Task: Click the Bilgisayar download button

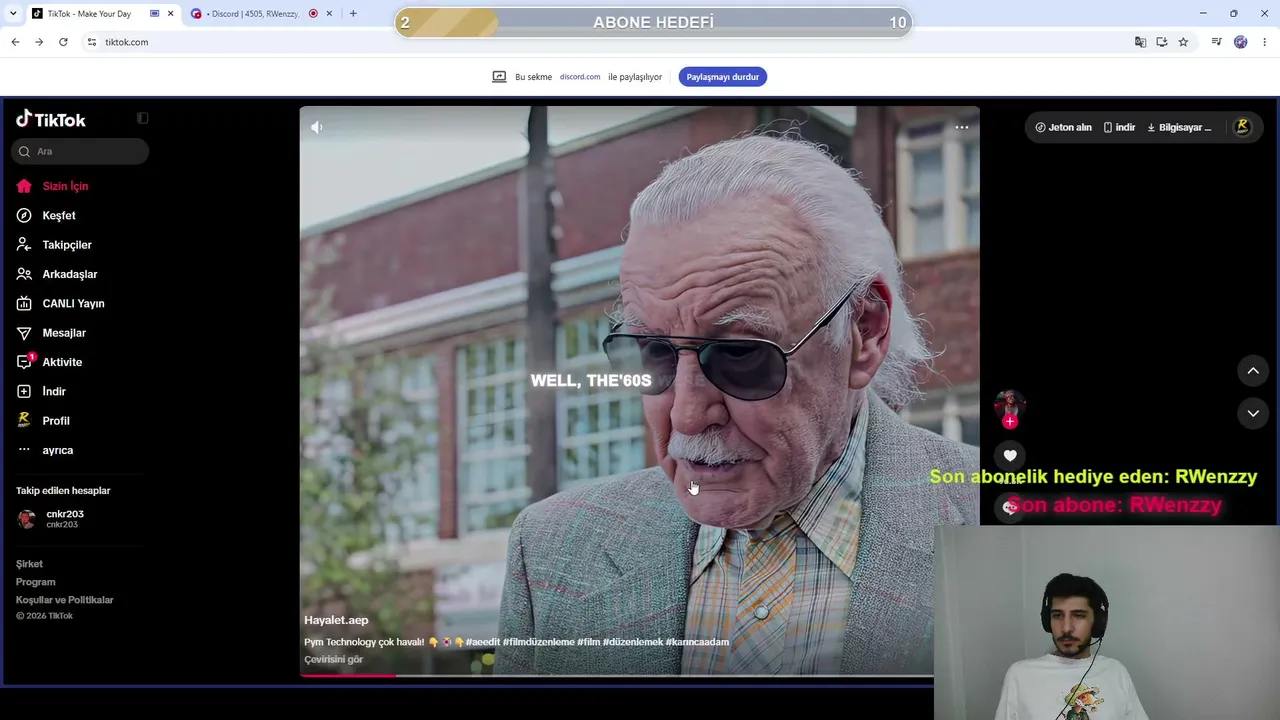Action: (1179, 127)
